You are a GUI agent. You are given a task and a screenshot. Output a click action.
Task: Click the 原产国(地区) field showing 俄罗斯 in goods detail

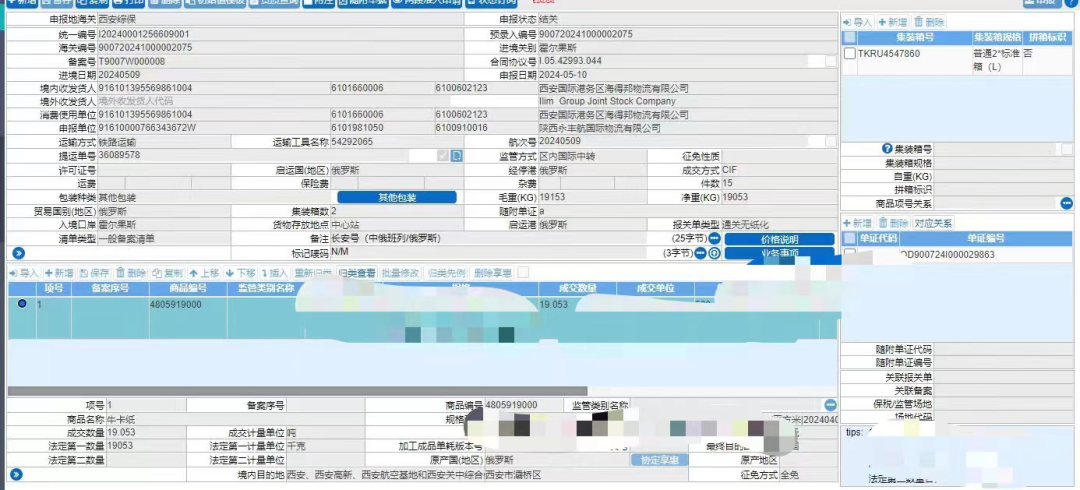point(557,460)
